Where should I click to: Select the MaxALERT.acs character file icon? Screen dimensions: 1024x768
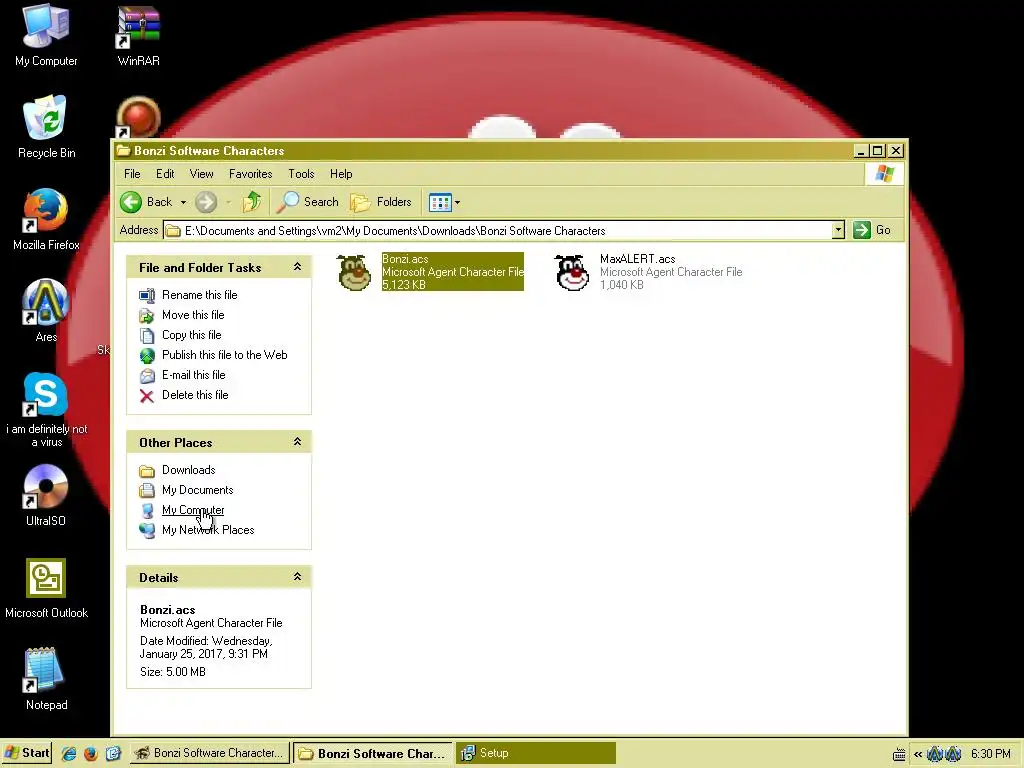click(572, 272)
